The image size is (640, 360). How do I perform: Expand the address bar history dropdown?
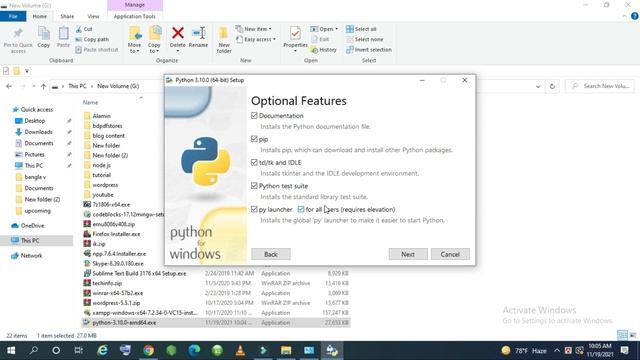[538, 86]
